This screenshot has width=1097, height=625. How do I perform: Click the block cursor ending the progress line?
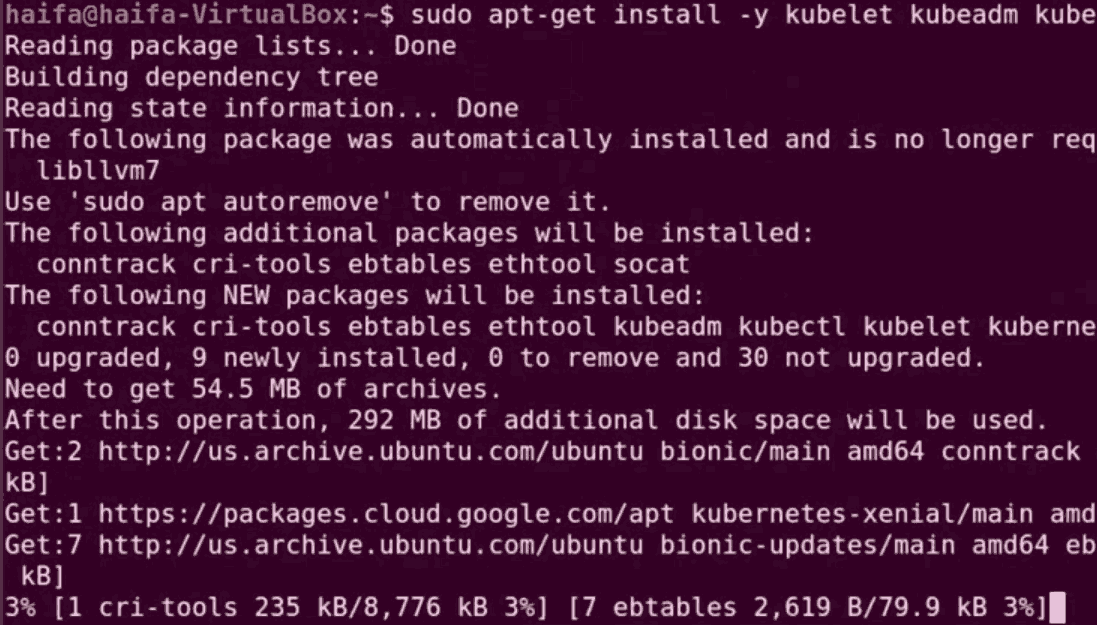1060,607
